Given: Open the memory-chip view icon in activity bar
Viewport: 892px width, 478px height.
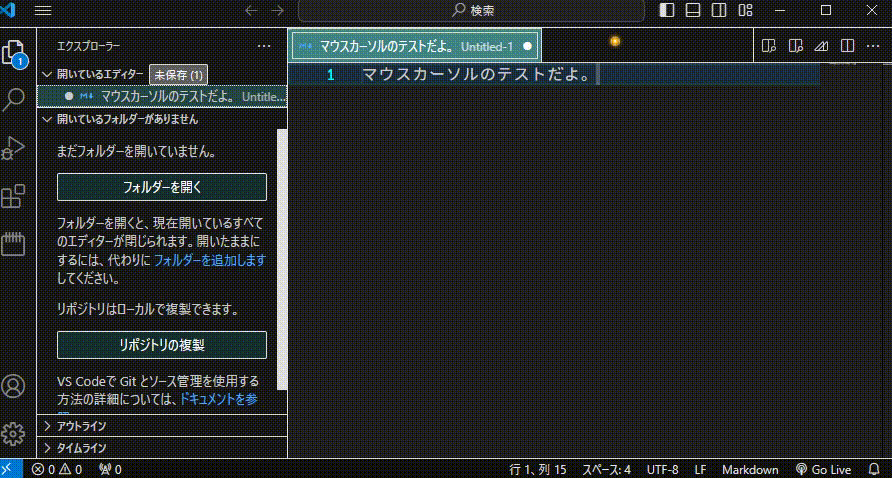Looking at the screenshot, I should point(14,244).
